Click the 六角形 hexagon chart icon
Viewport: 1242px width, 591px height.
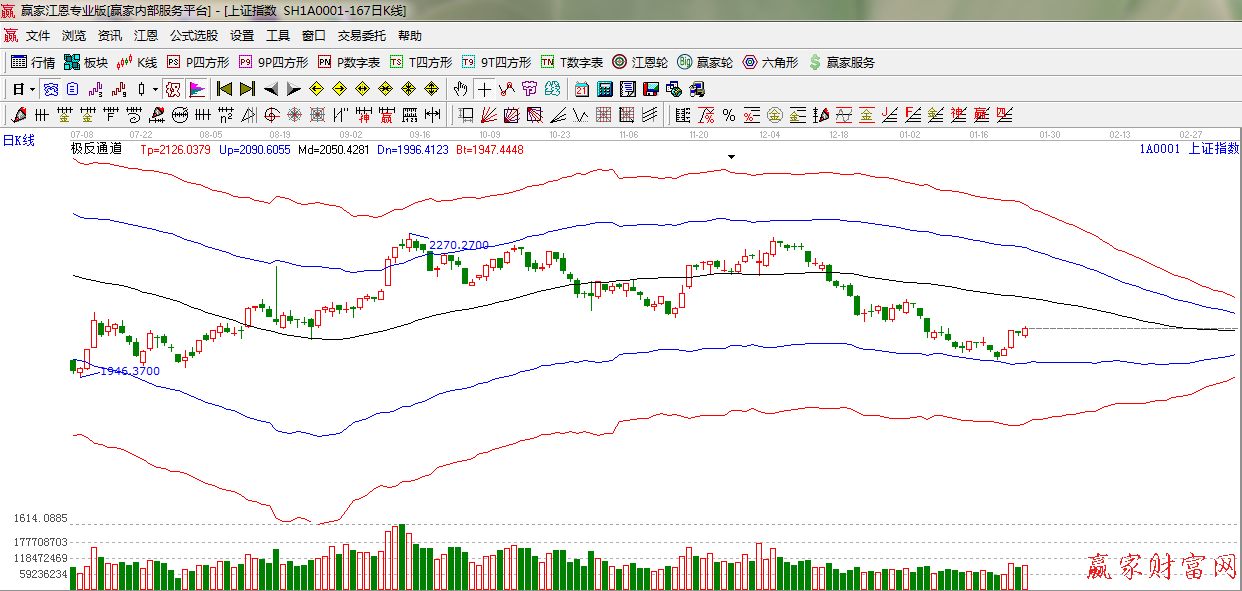point(769,62)
